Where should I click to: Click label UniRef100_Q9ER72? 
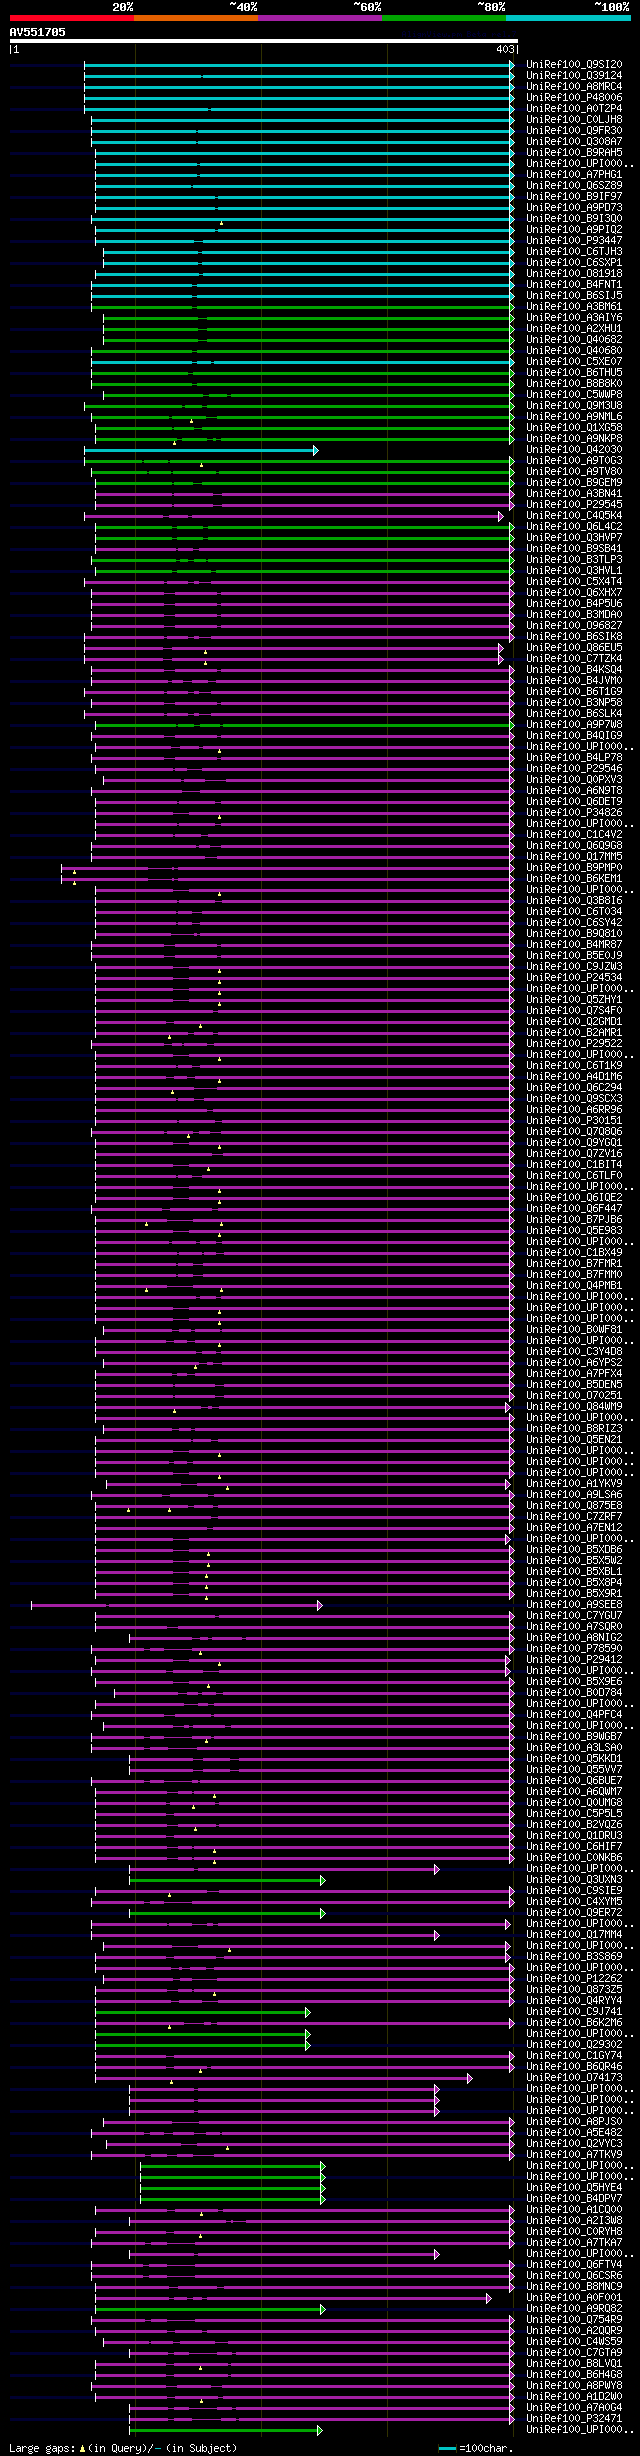574,1912
